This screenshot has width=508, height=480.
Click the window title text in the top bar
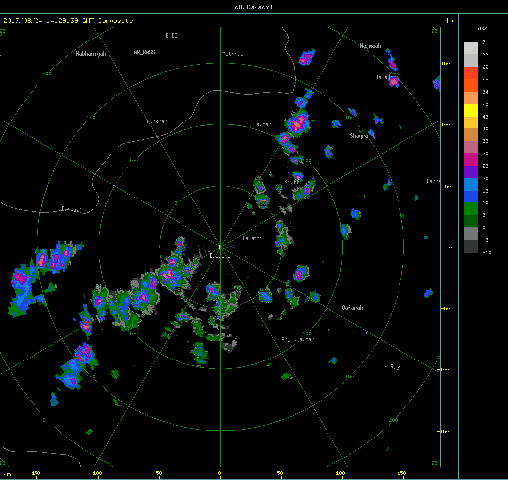pyautogui.click(x=253, y=7)
